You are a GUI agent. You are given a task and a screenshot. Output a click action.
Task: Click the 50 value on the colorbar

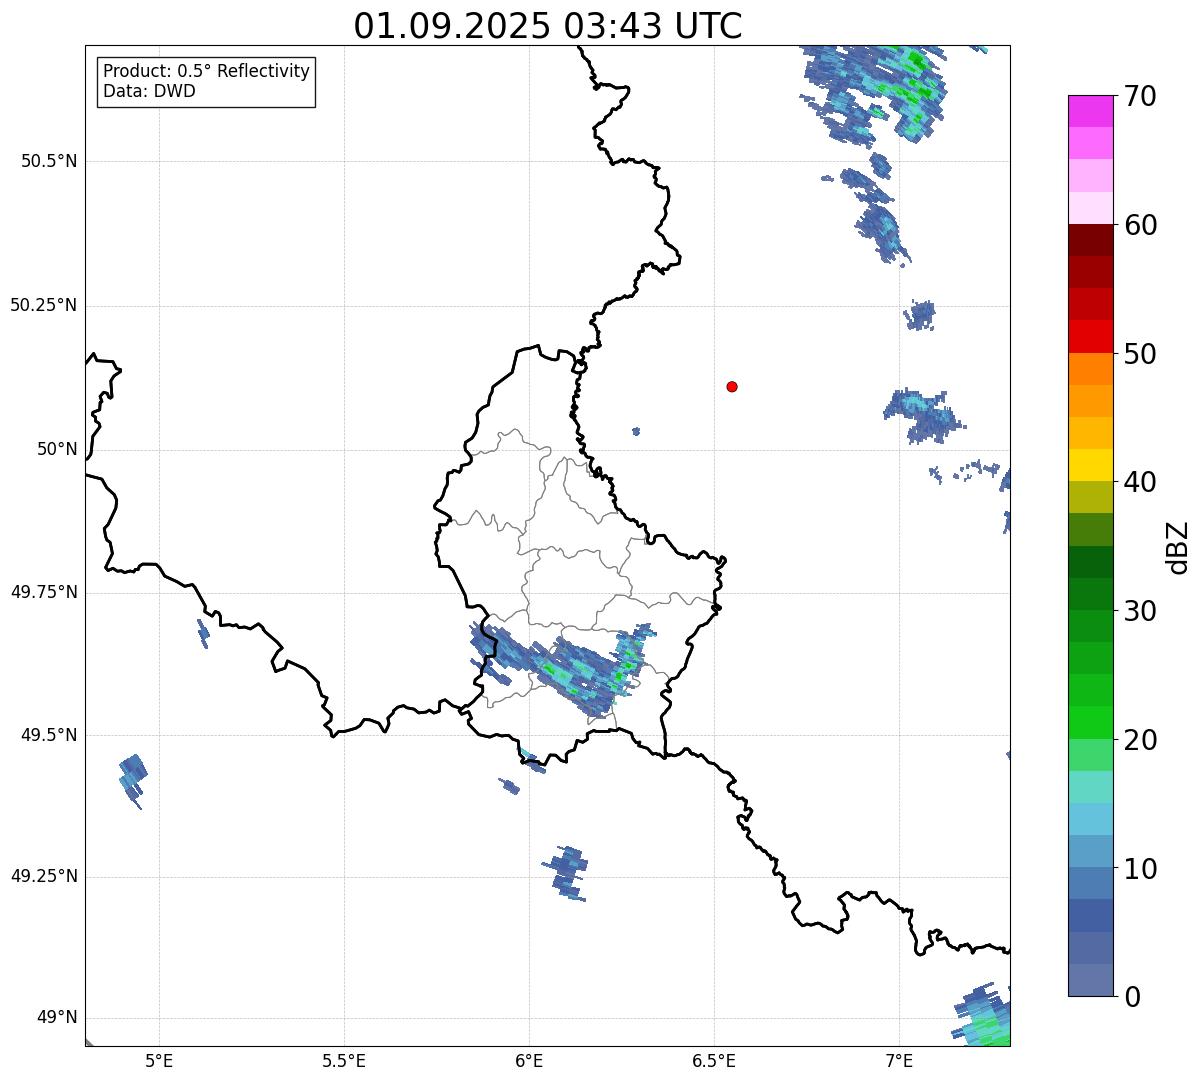coord(1140,354)
